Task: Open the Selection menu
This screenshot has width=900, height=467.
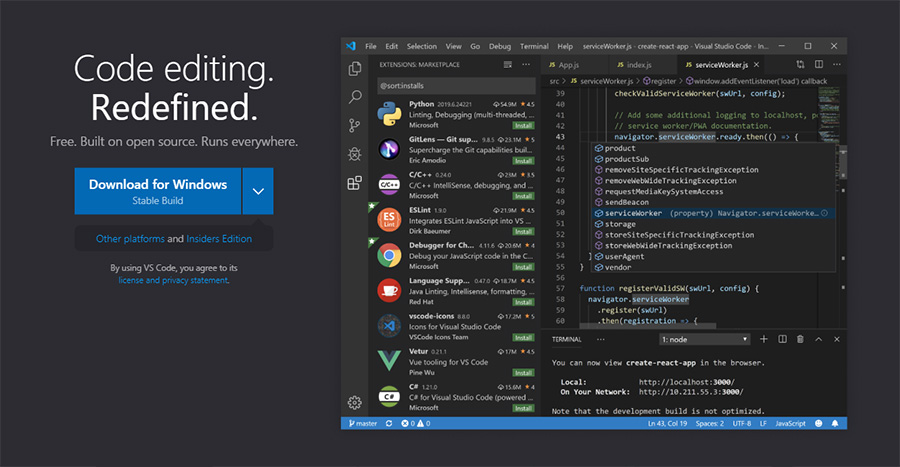Action: click(x=422, y=46)
